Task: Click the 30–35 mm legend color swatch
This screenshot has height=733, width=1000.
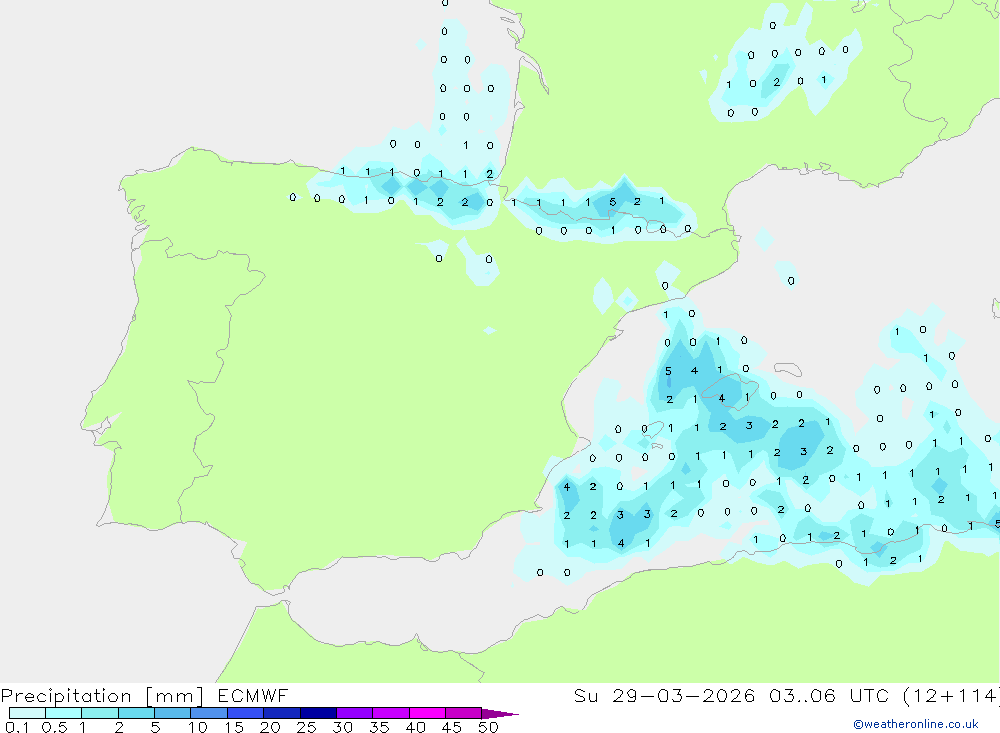Action: pyautogui.click(x=354, y=713)
